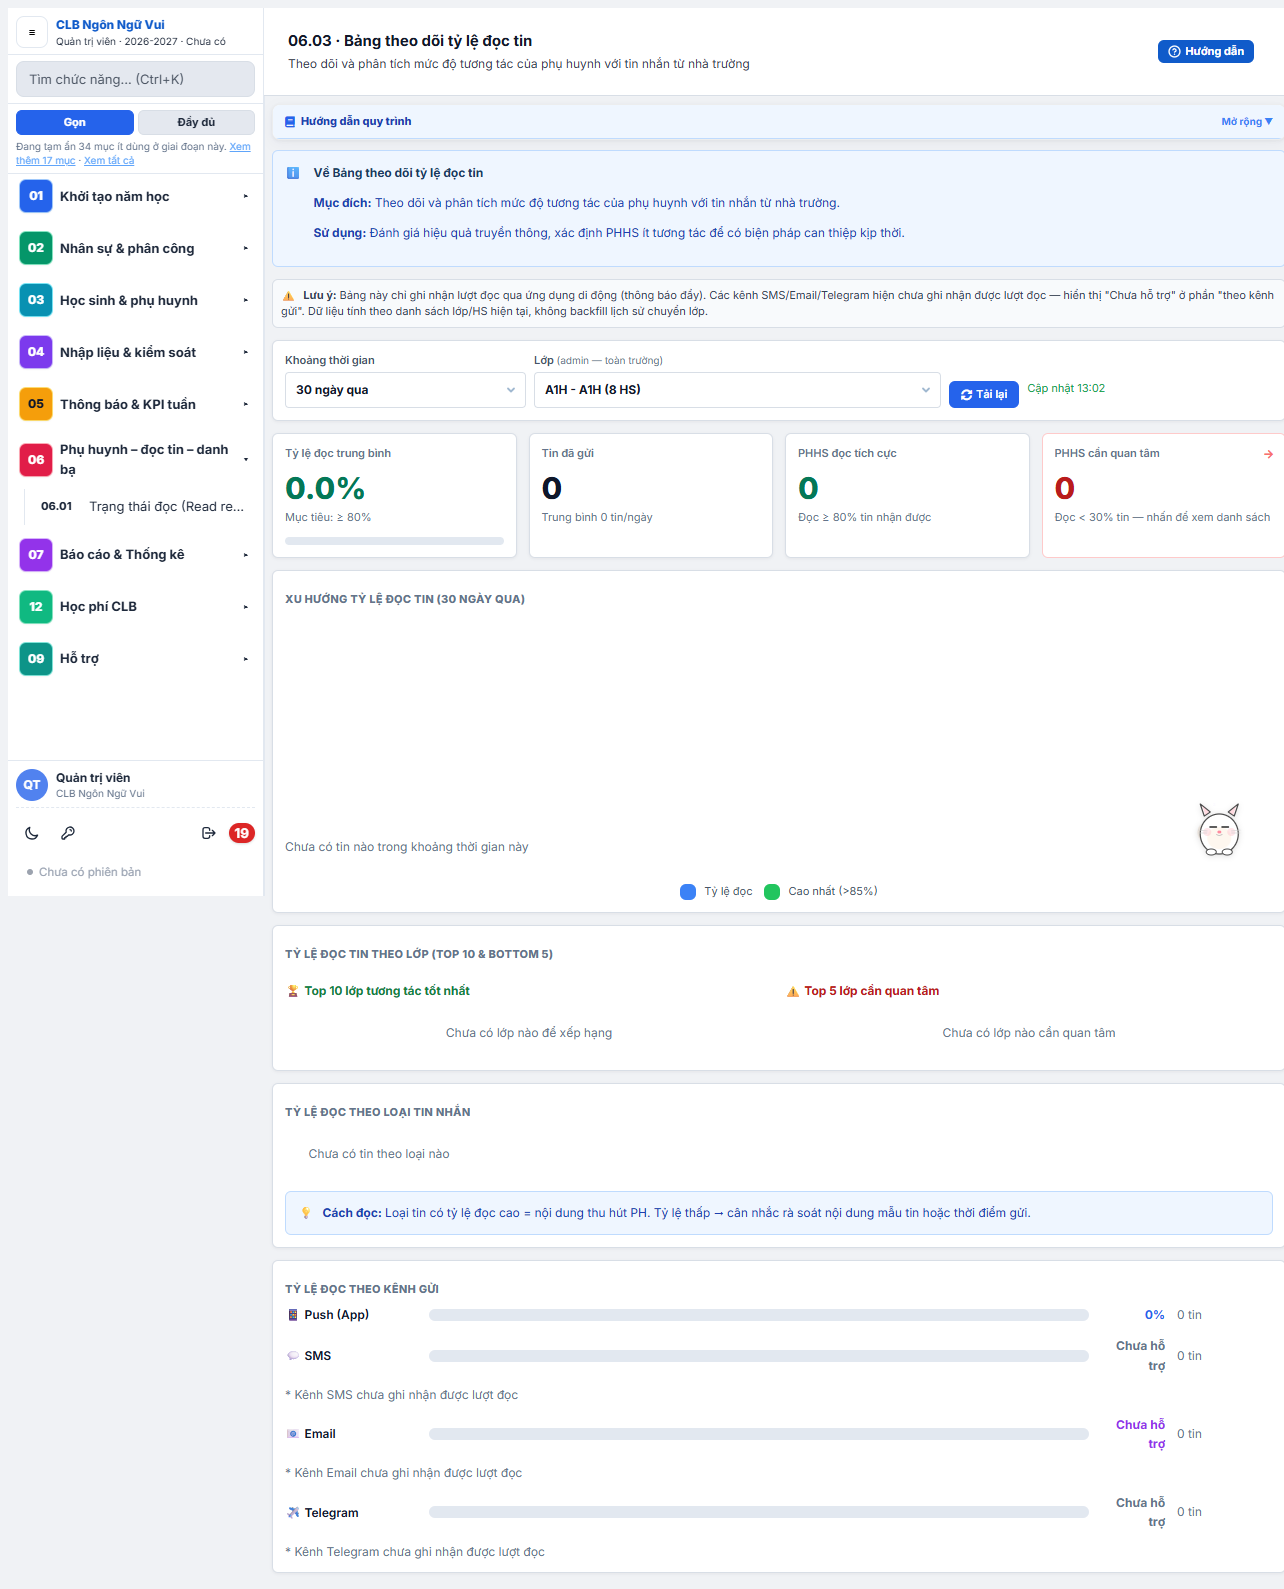
Task: Click the QT user avatar
Action: pyautogui.click(x=32, y=785)
